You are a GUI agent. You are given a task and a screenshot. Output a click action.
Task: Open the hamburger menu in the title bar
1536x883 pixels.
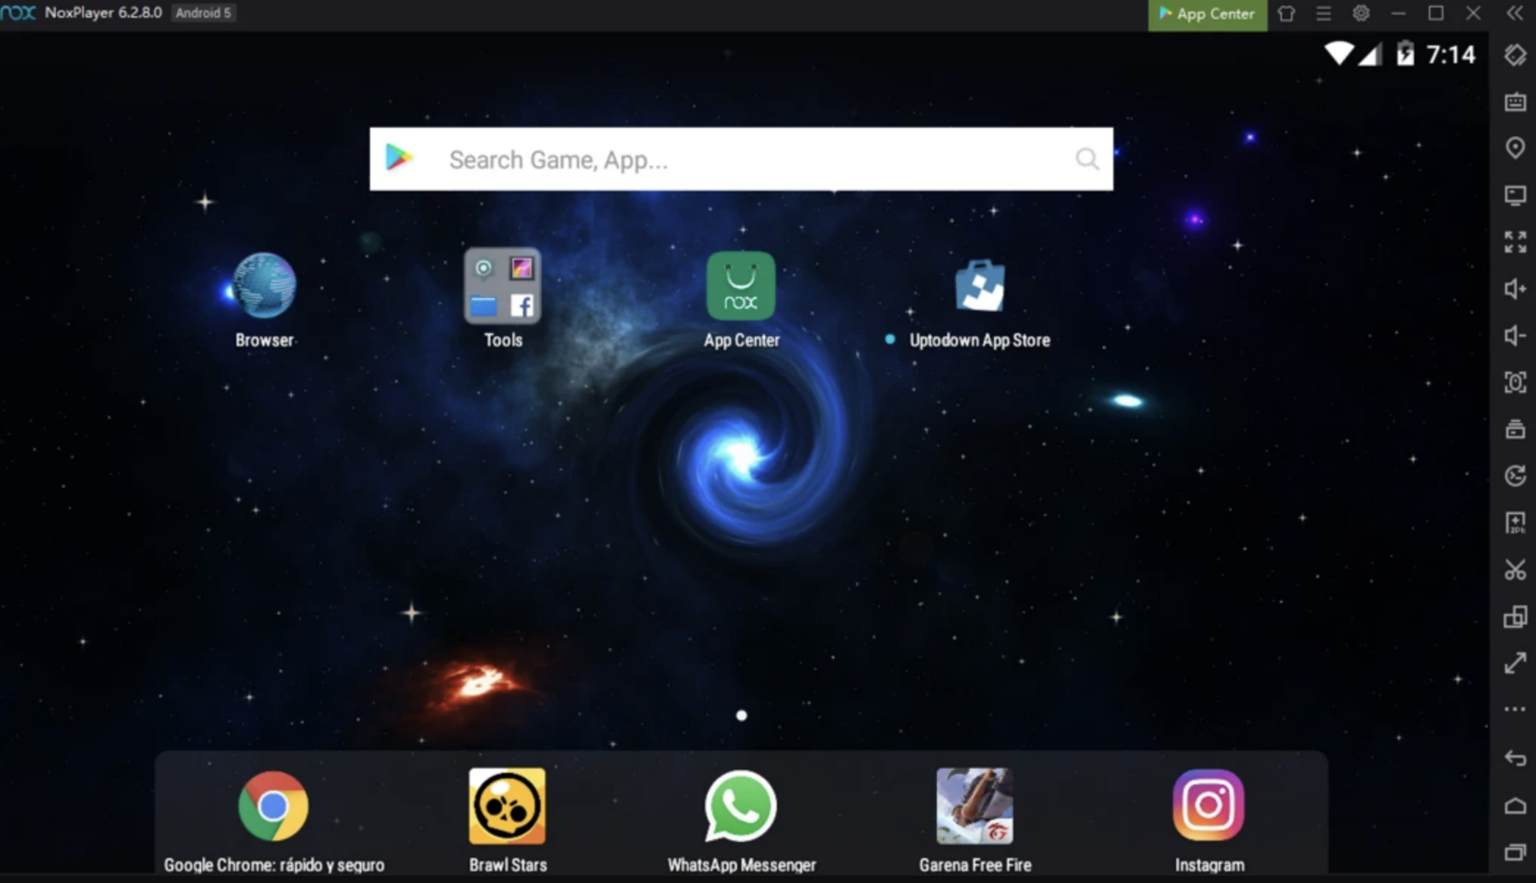coord(1323,13)
